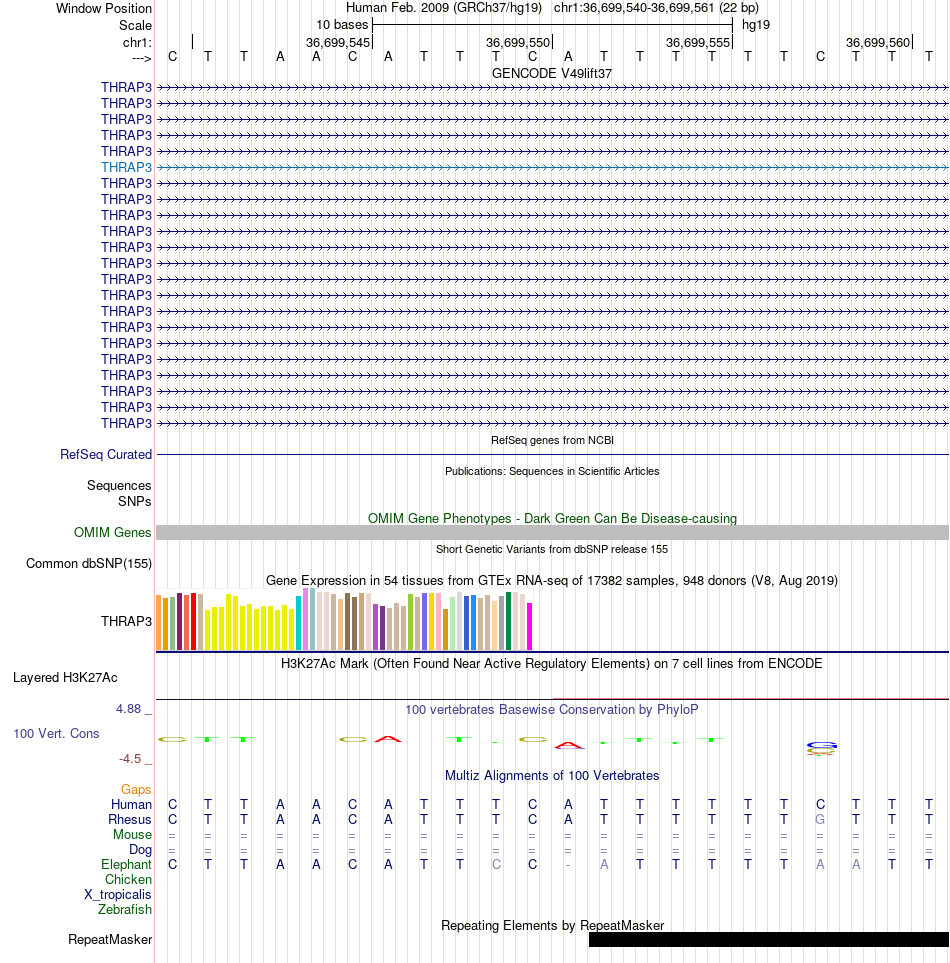
Task: Click the Window Position label
Action: [104, 9]
